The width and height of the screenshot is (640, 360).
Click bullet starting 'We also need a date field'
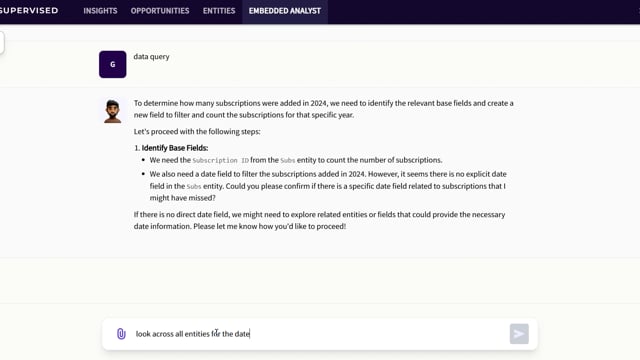click(x=328, y=186)
